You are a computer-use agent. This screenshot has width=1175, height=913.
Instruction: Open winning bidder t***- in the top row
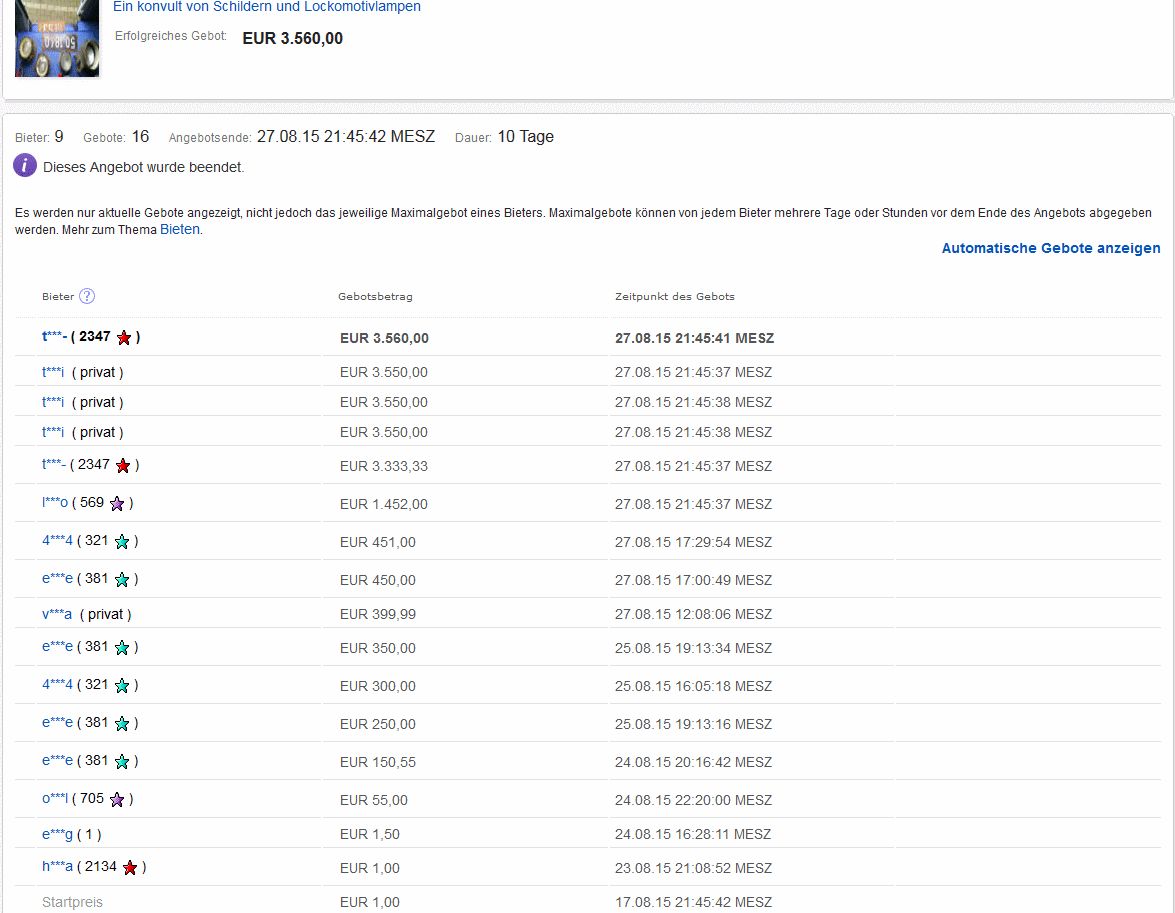pyautogui.click(x=54, y=337)
